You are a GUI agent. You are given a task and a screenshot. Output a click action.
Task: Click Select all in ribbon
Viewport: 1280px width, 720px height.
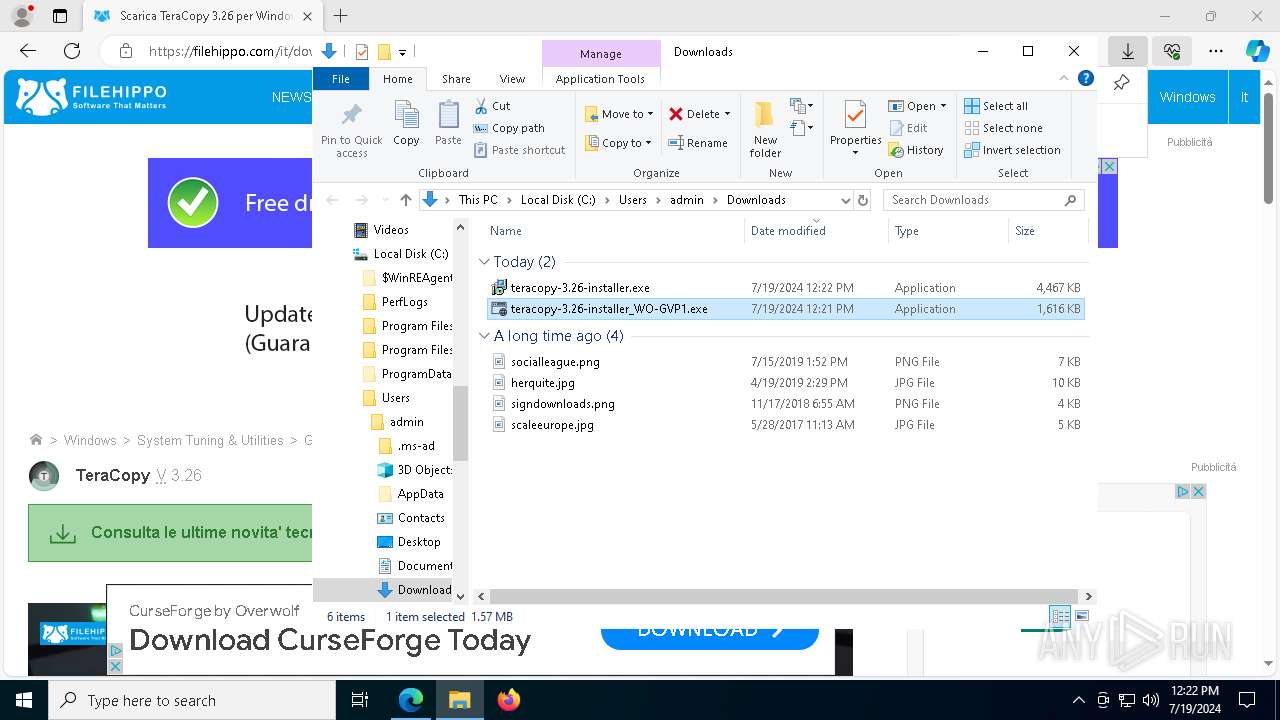(x=996, y=106)
